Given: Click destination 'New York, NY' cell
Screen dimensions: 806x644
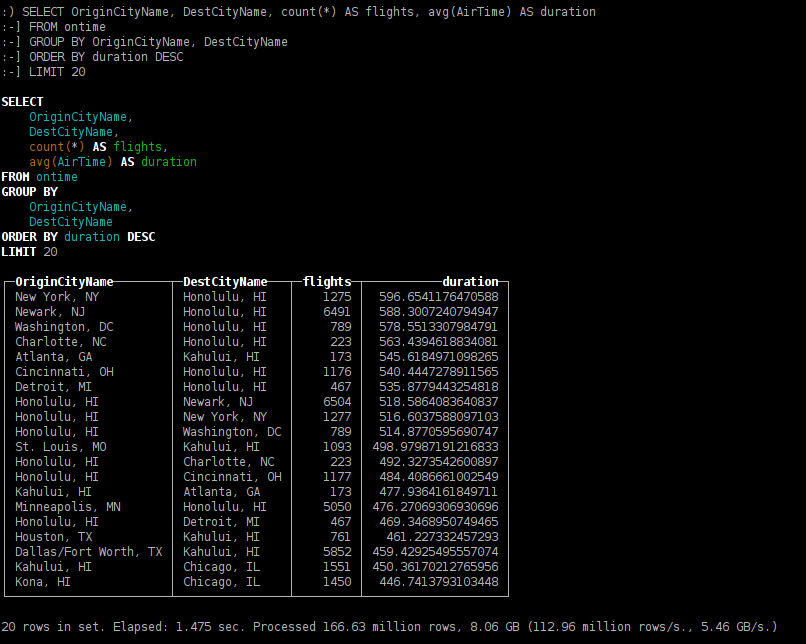Looking at the screenshot, I should coord(225,417).
